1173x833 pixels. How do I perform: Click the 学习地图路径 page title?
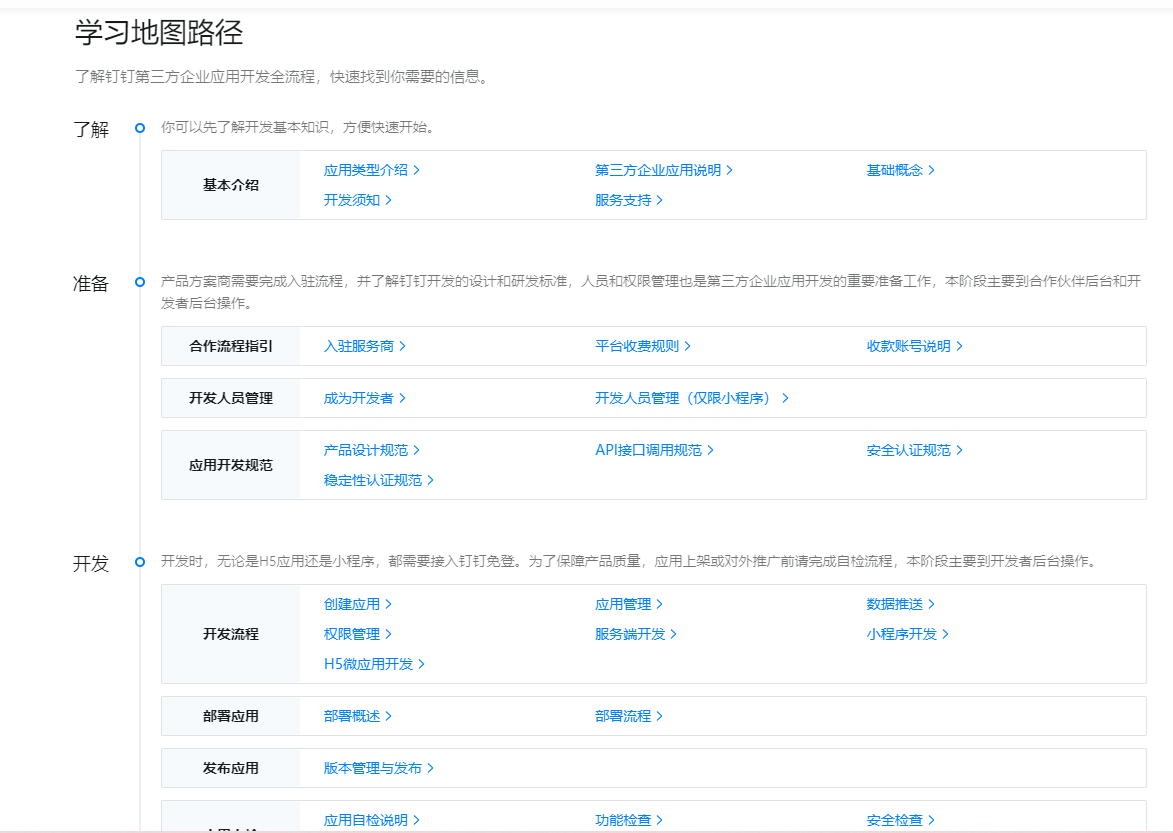click(159, 33)
